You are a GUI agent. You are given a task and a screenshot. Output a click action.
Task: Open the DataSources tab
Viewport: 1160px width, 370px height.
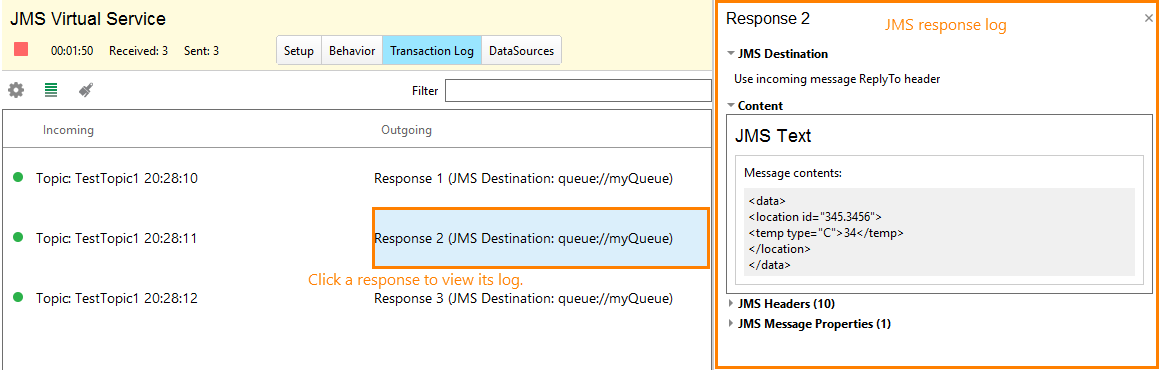[x=521, y=51]
